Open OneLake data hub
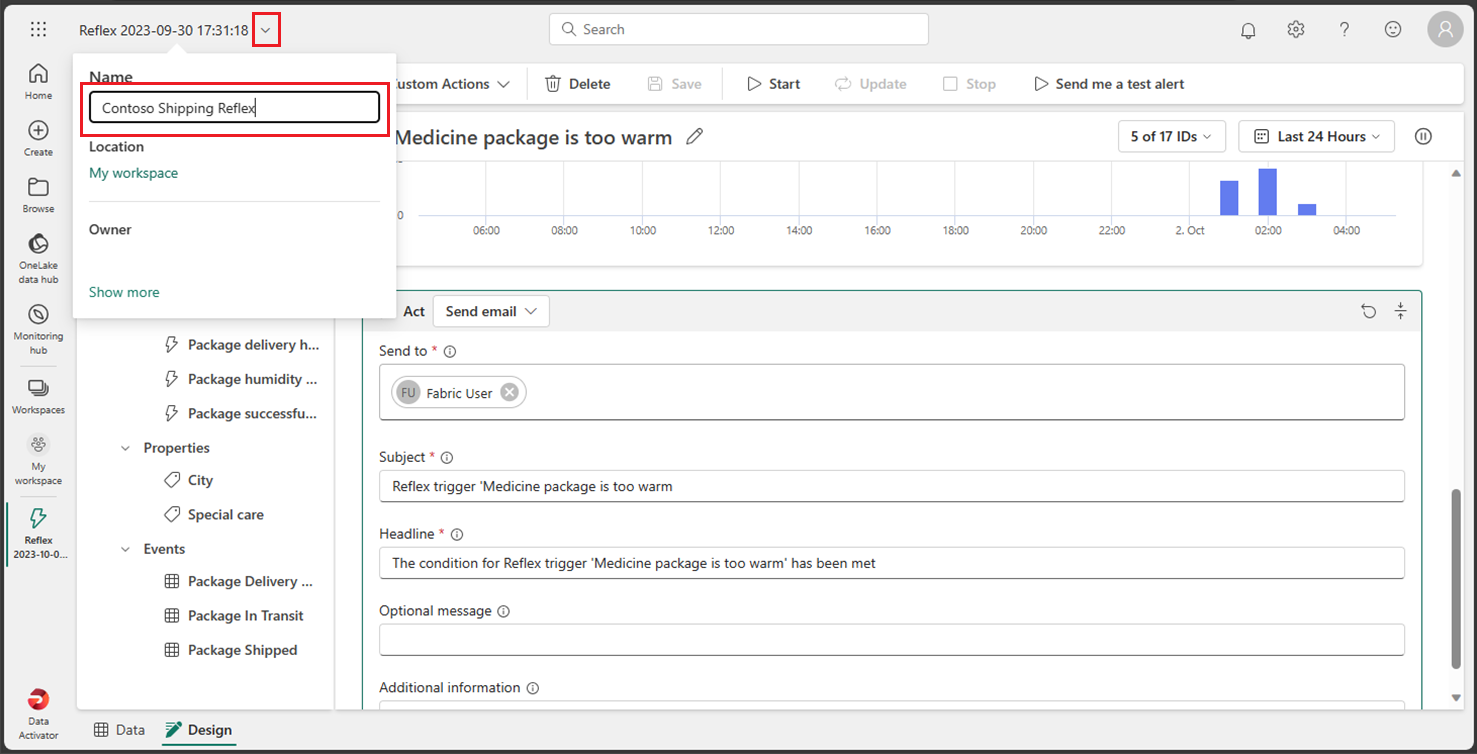Image resolution: width=1477 pixels, height=754 pixels. tap(38, 258)
